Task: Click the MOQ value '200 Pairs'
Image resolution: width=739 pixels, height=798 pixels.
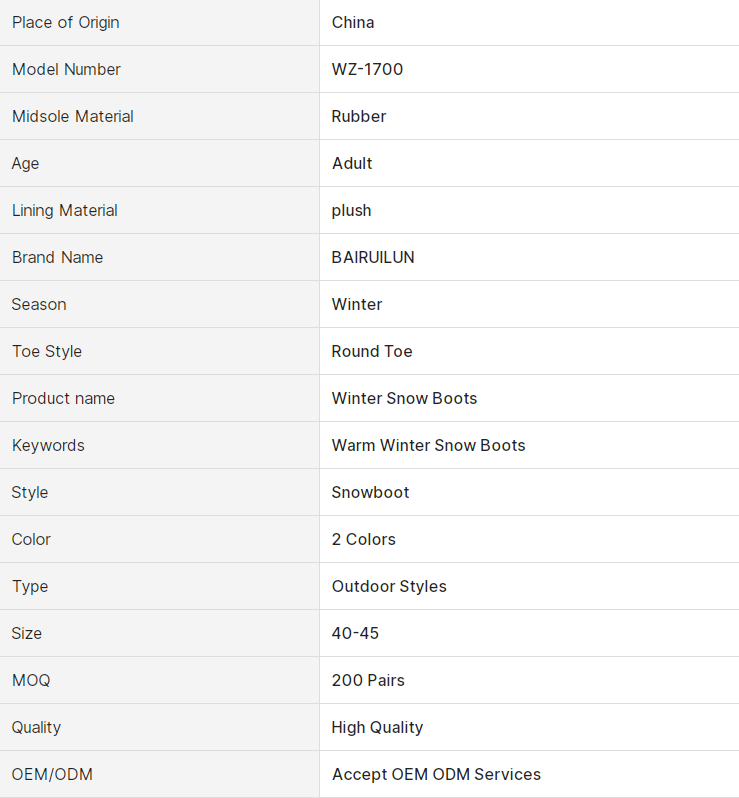Action: click(368, 680)
